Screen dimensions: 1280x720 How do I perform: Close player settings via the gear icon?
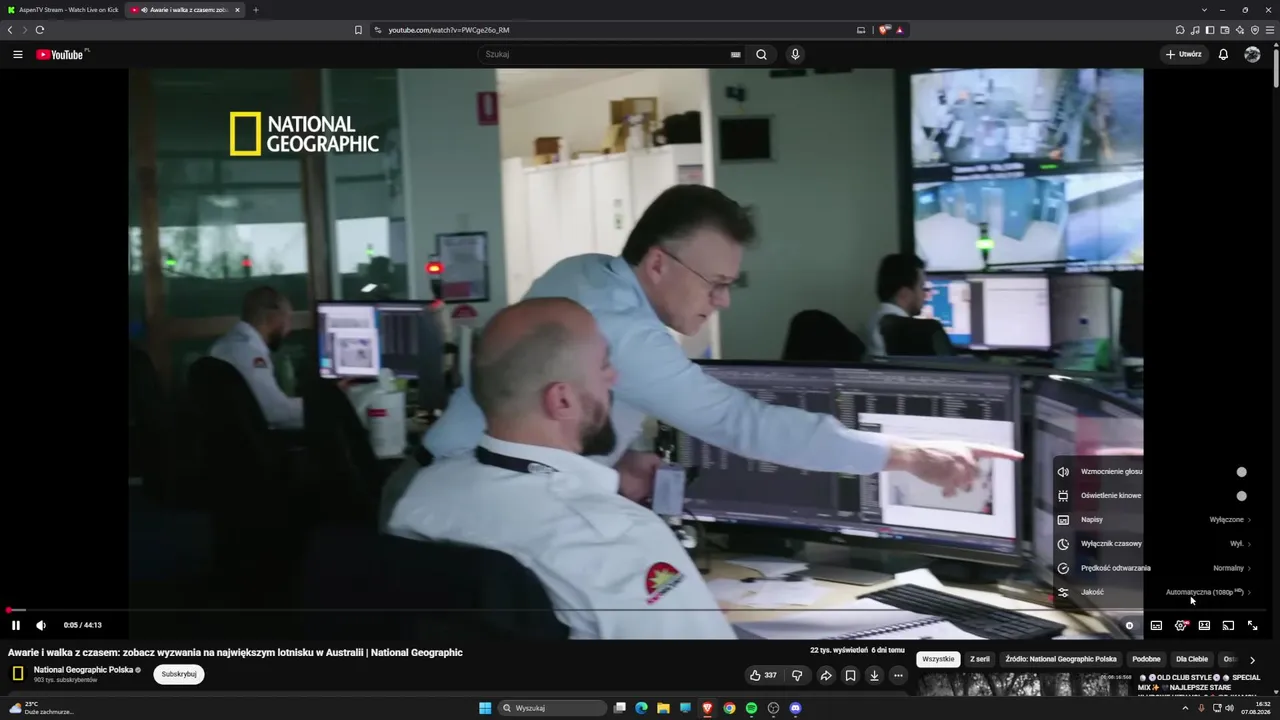point(1180,626)
